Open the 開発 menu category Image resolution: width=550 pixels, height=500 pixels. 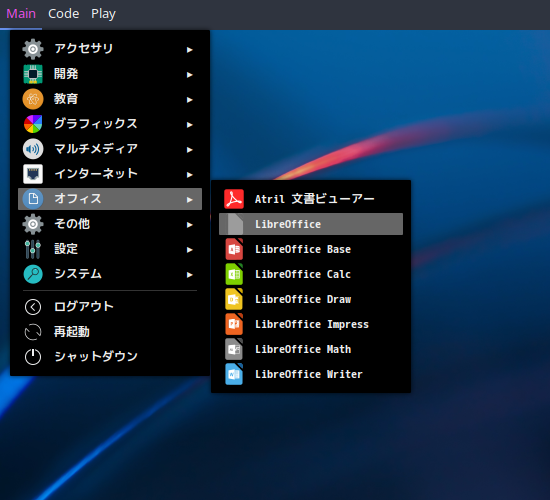110,74
